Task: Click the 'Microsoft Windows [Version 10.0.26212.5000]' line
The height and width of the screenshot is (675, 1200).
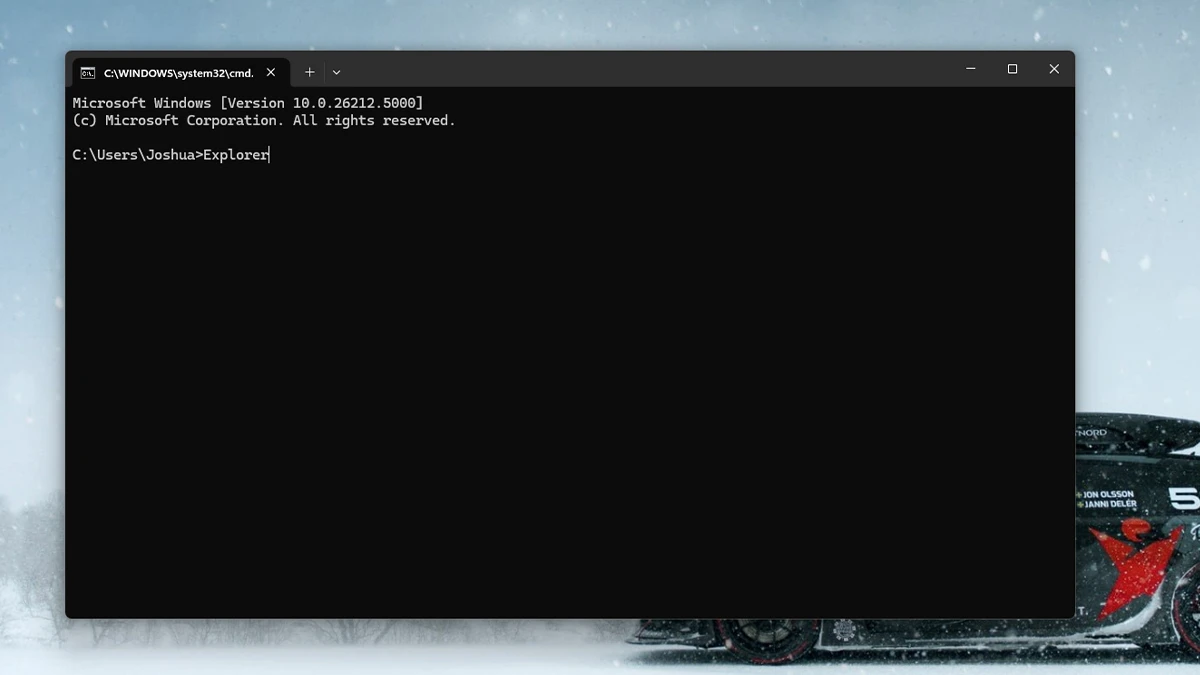Action: click(248, 103)
